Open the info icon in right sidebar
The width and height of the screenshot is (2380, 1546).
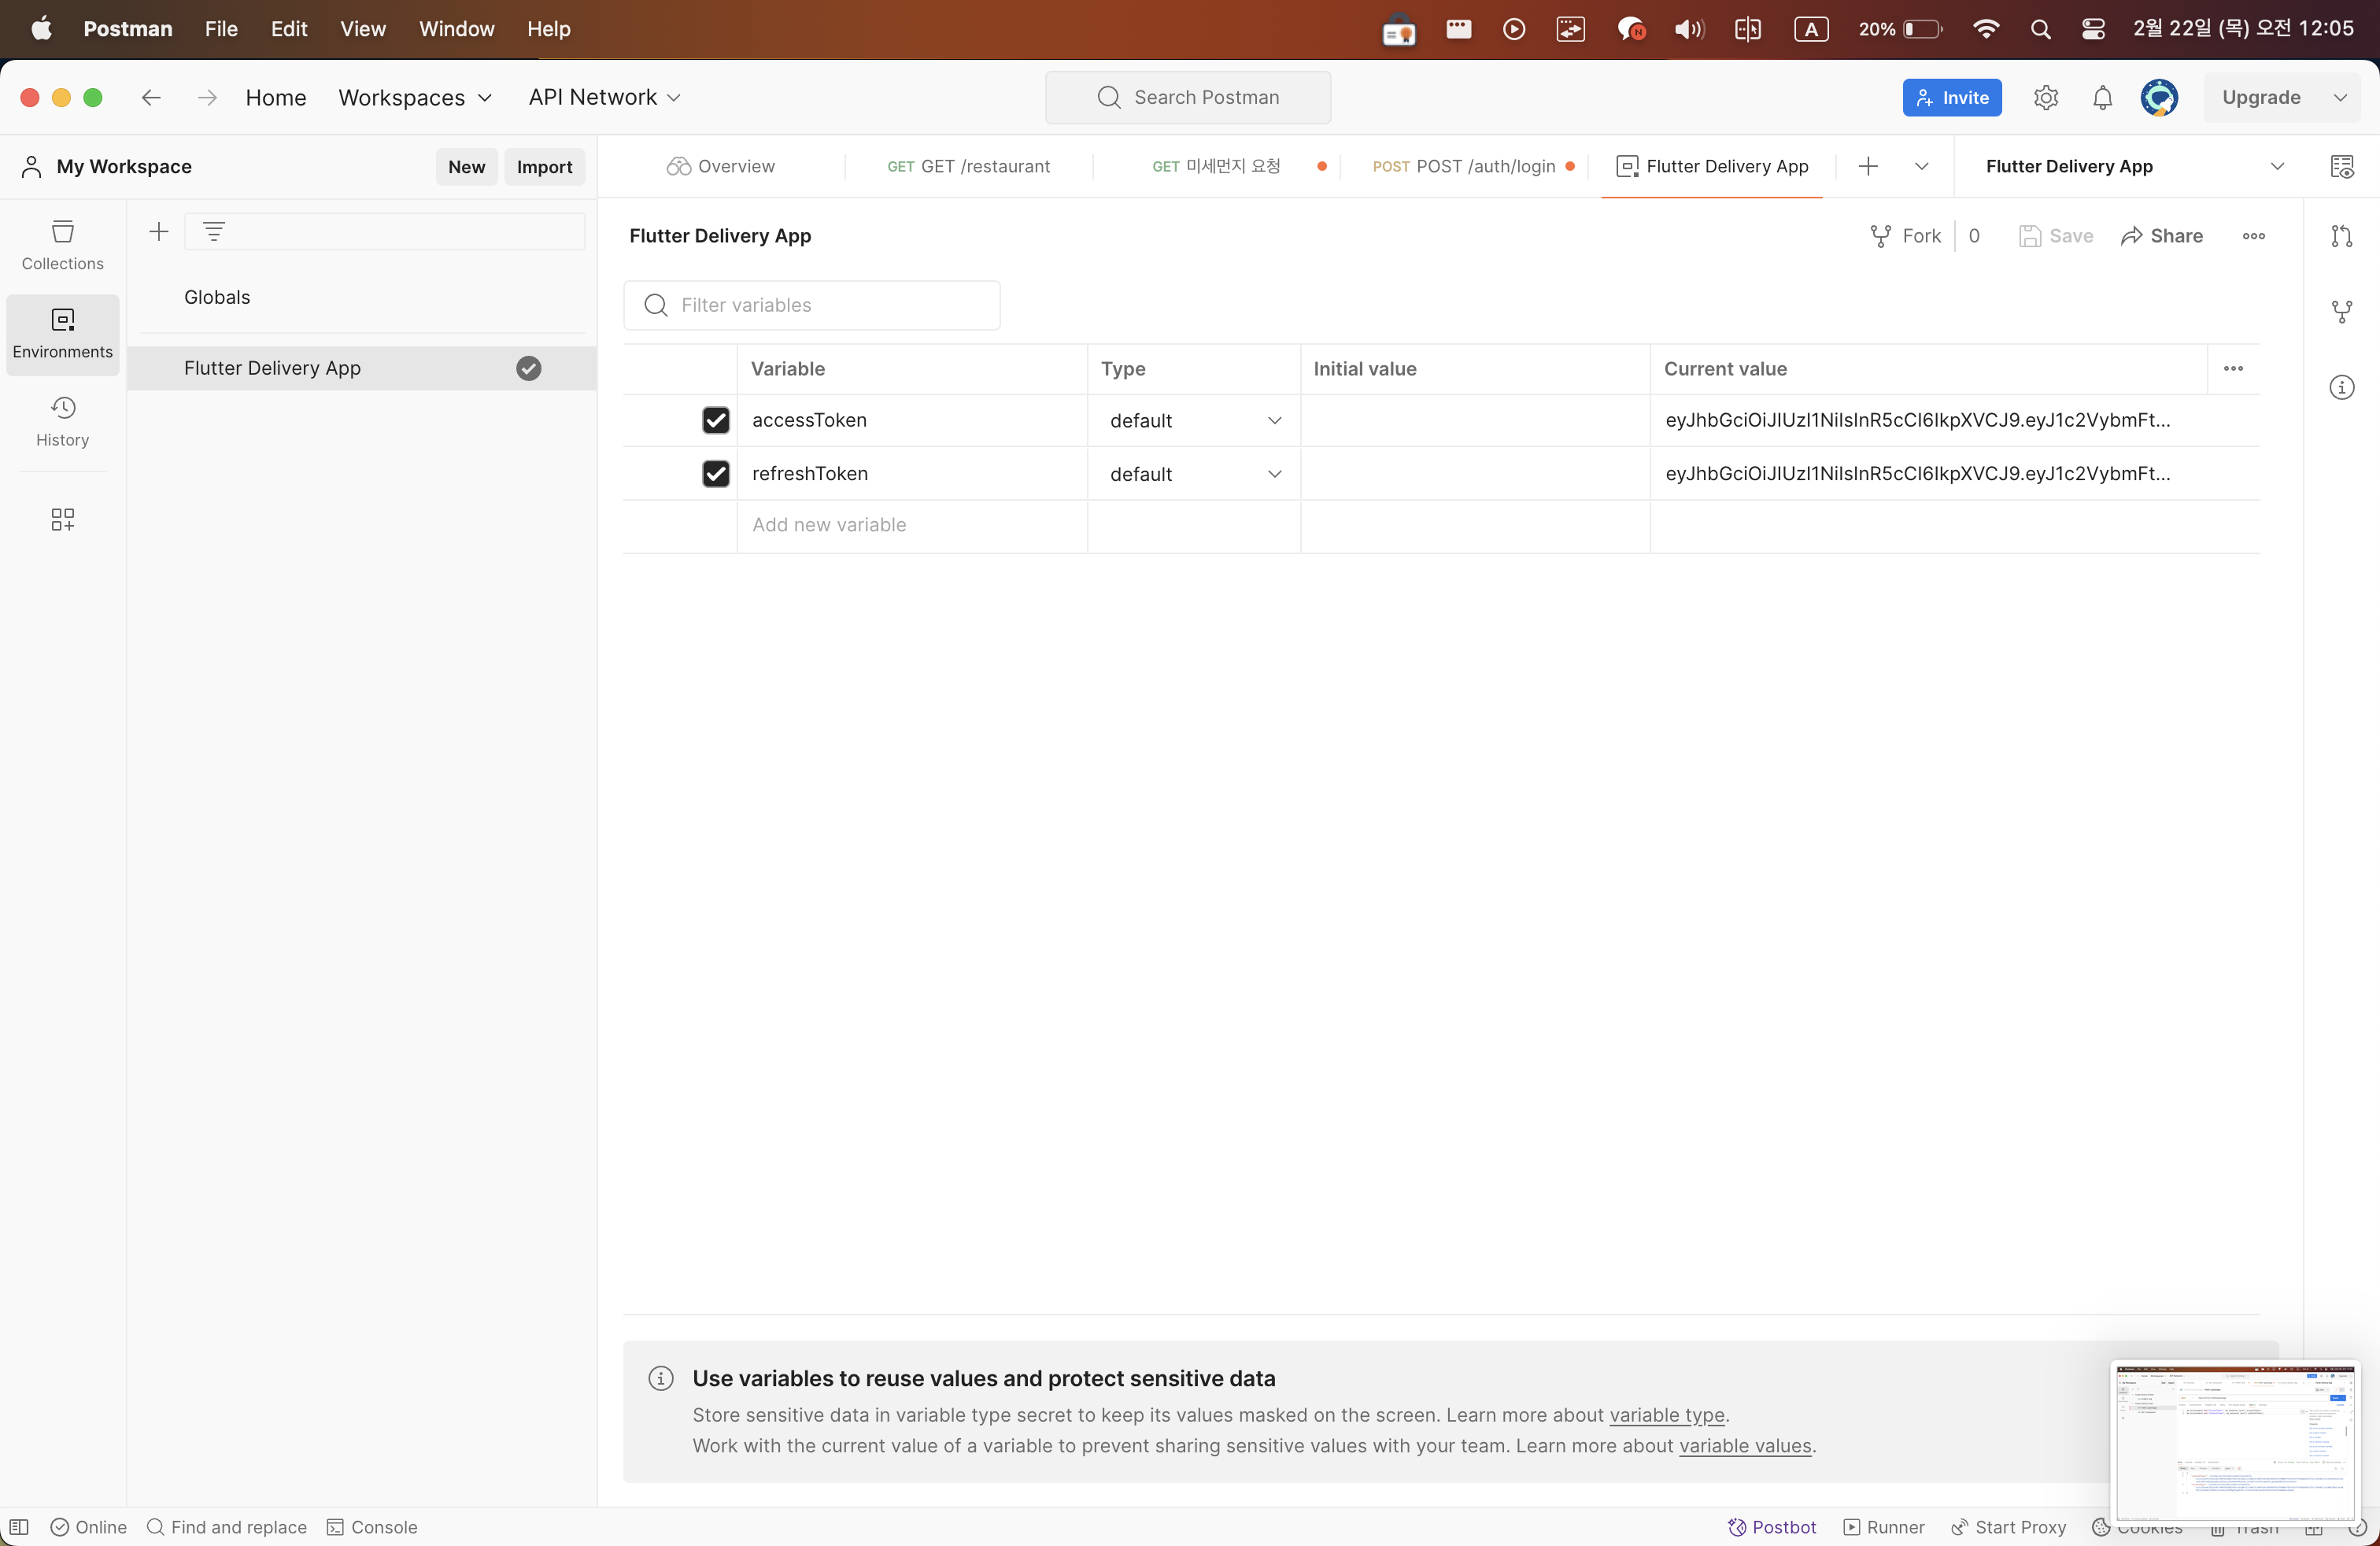coord(2341,387)
